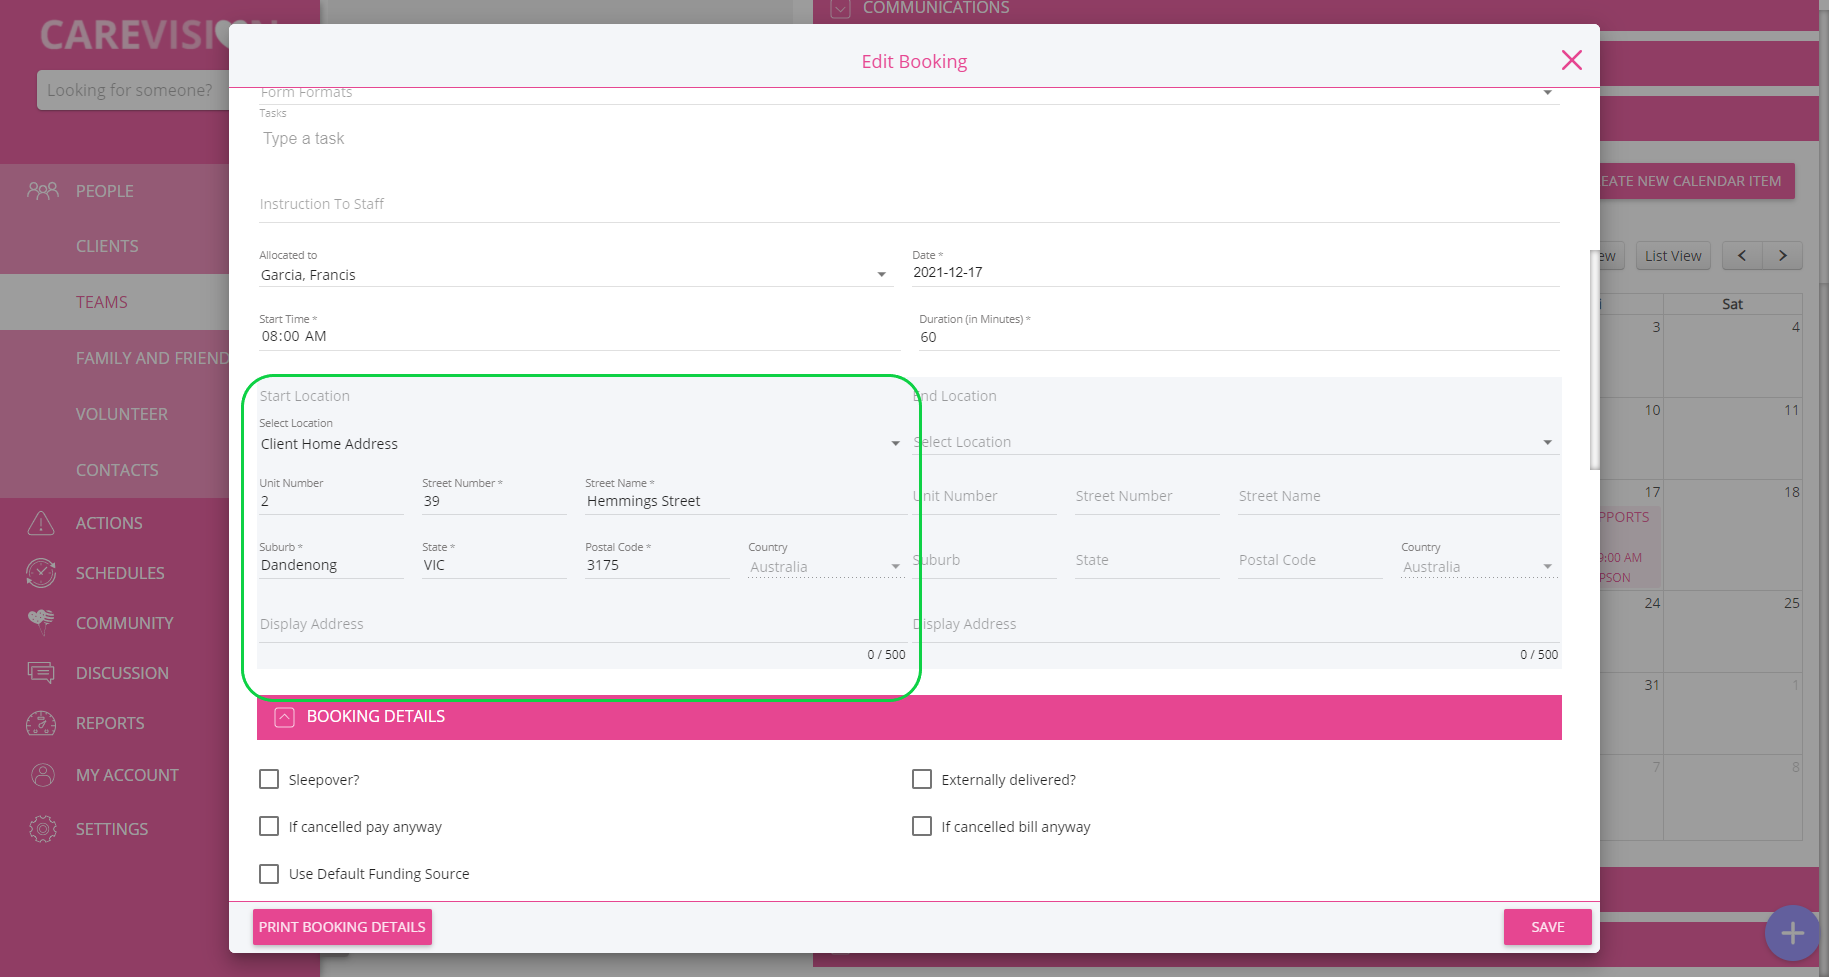
Task: Open the Form Formats dropdown
Action: 909,93
